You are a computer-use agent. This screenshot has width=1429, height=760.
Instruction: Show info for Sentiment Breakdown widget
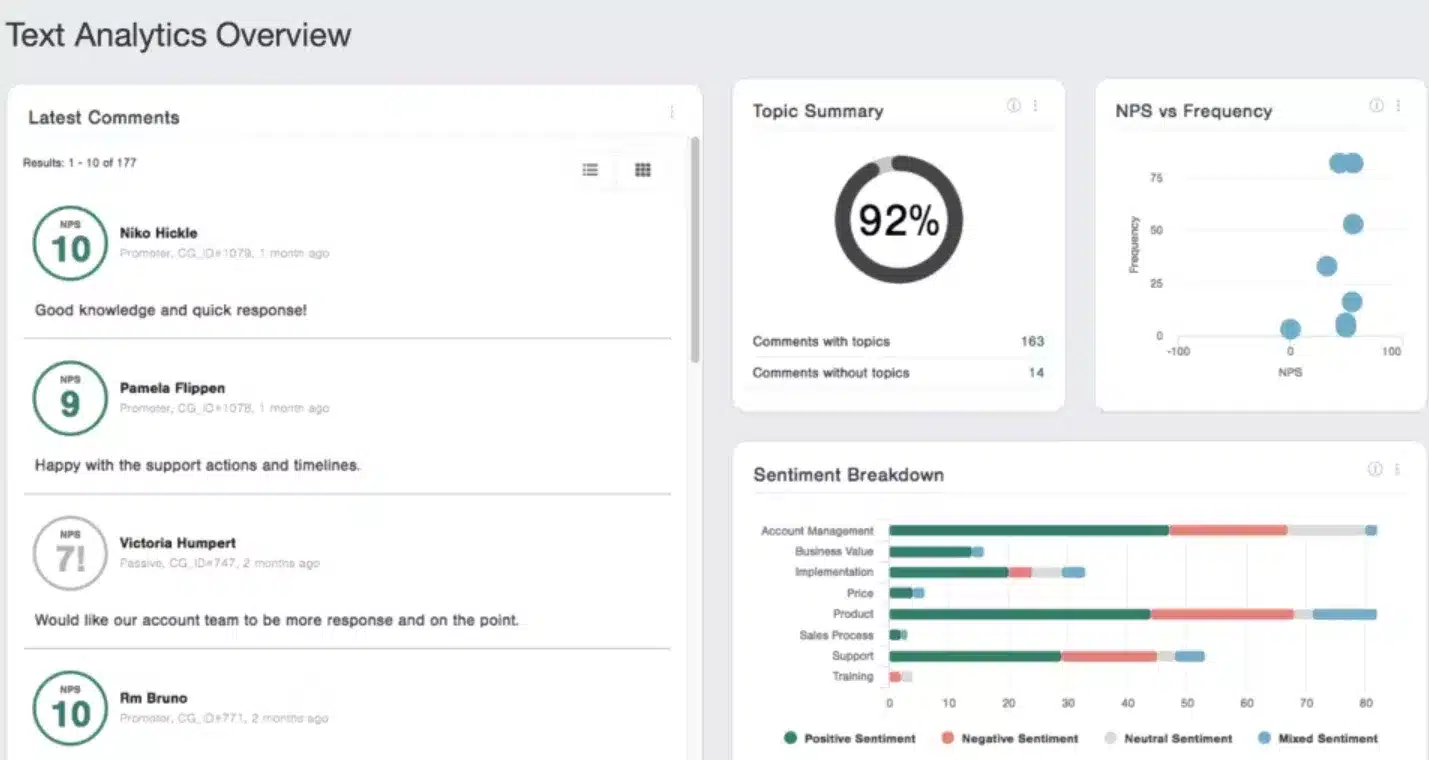coord(1376,467)
